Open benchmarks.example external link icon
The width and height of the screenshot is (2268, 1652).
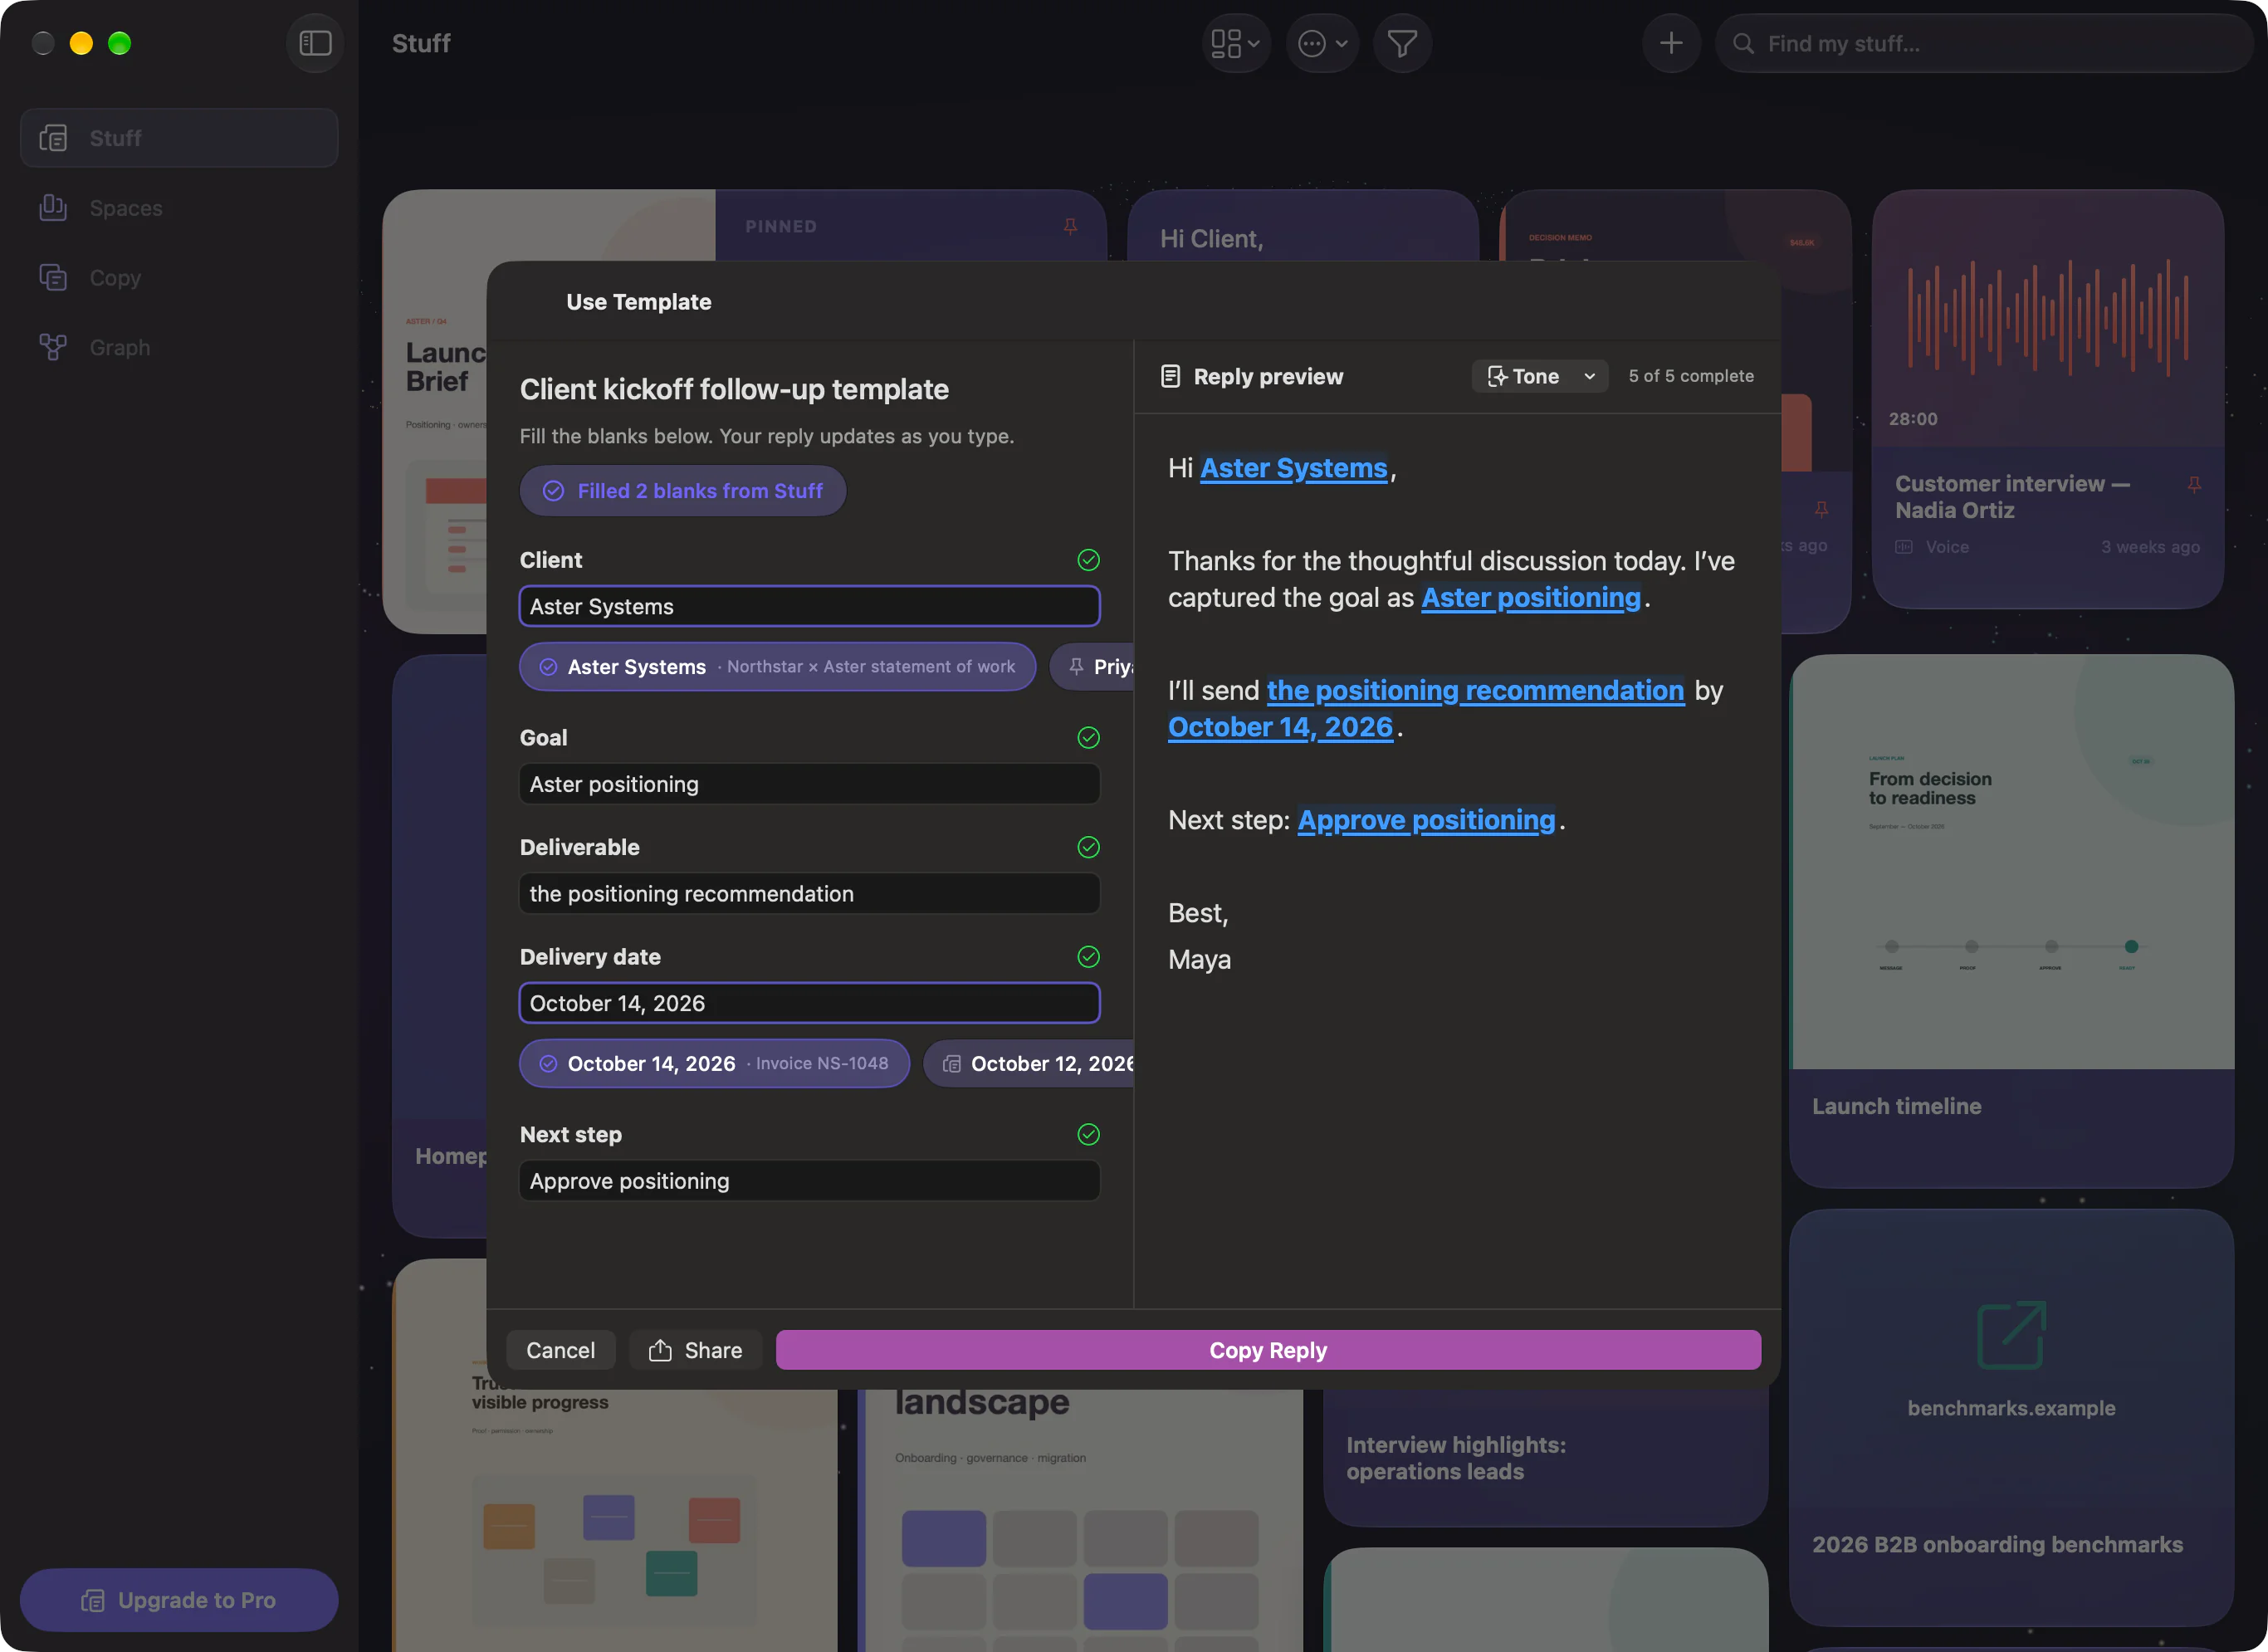click(x=2012, y=1334)
